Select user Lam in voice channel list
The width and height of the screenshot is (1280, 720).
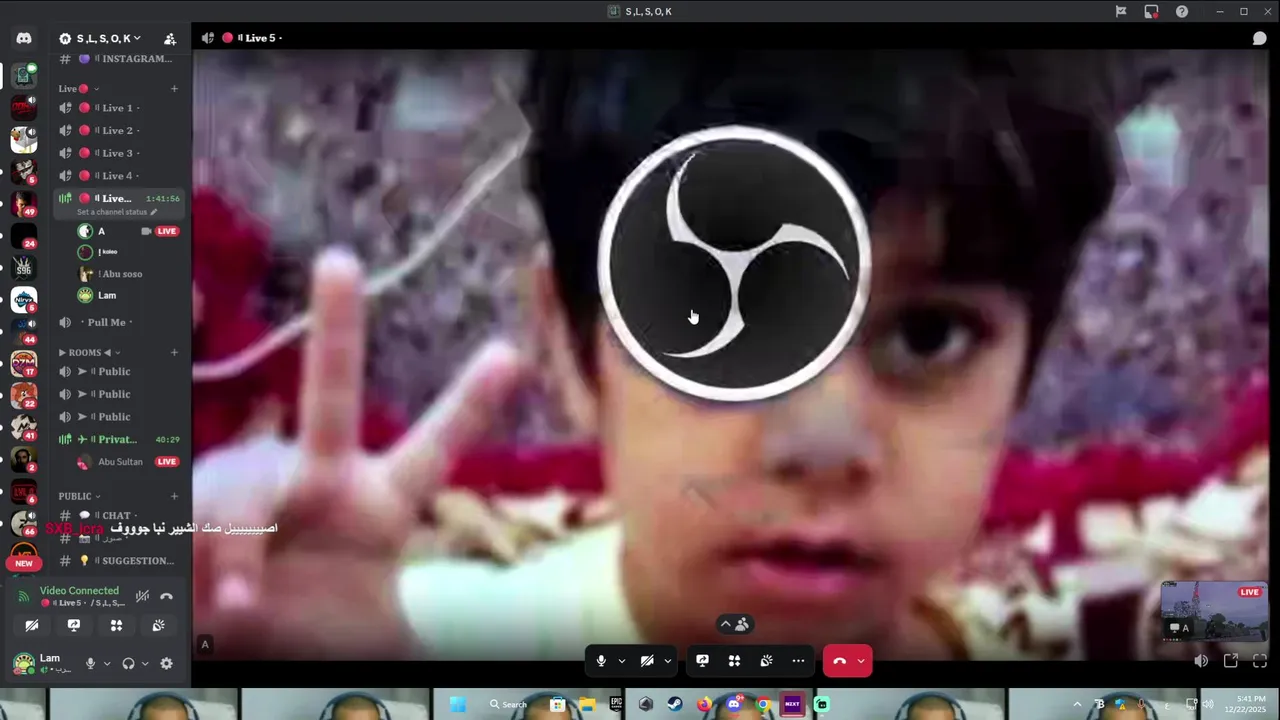[x=128, y=296]
